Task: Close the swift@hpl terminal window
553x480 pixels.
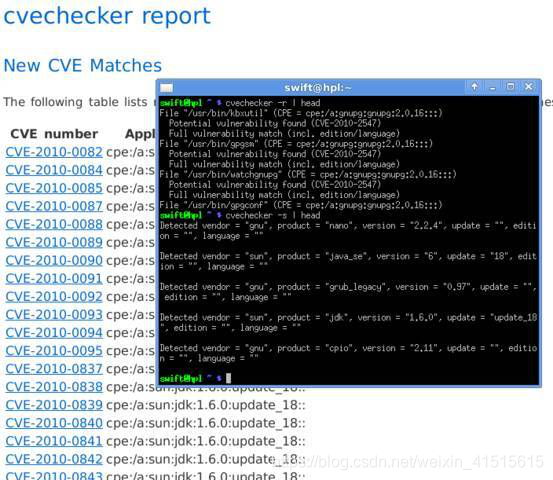Action: pos(528,87)
